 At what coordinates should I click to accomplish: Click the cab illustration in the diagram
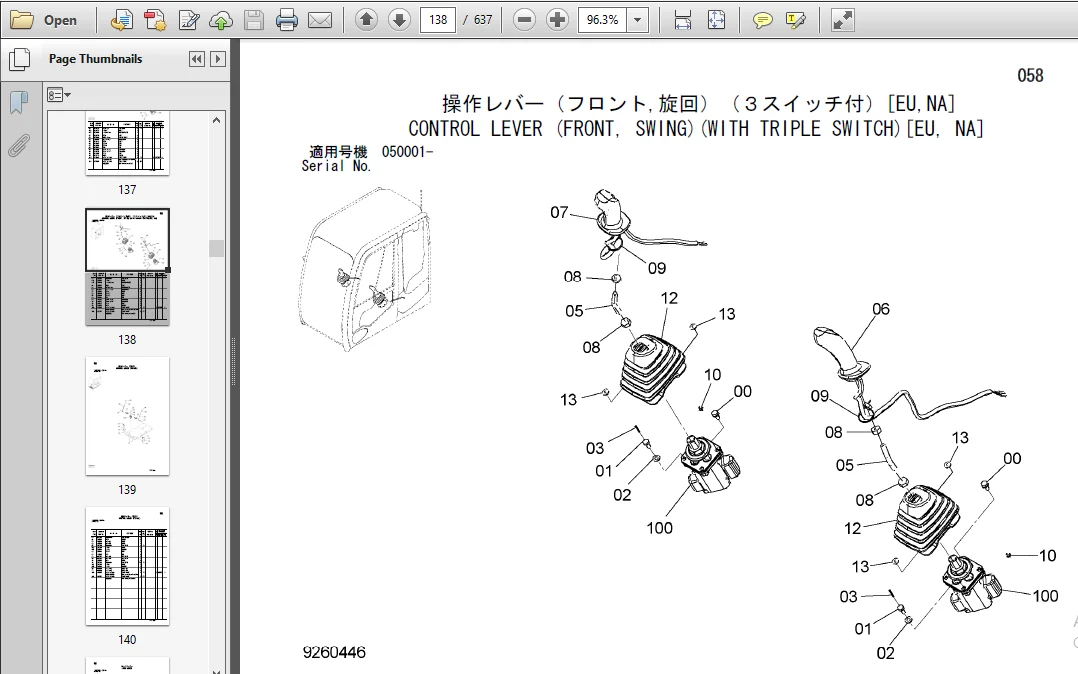(x=366, y=268)
